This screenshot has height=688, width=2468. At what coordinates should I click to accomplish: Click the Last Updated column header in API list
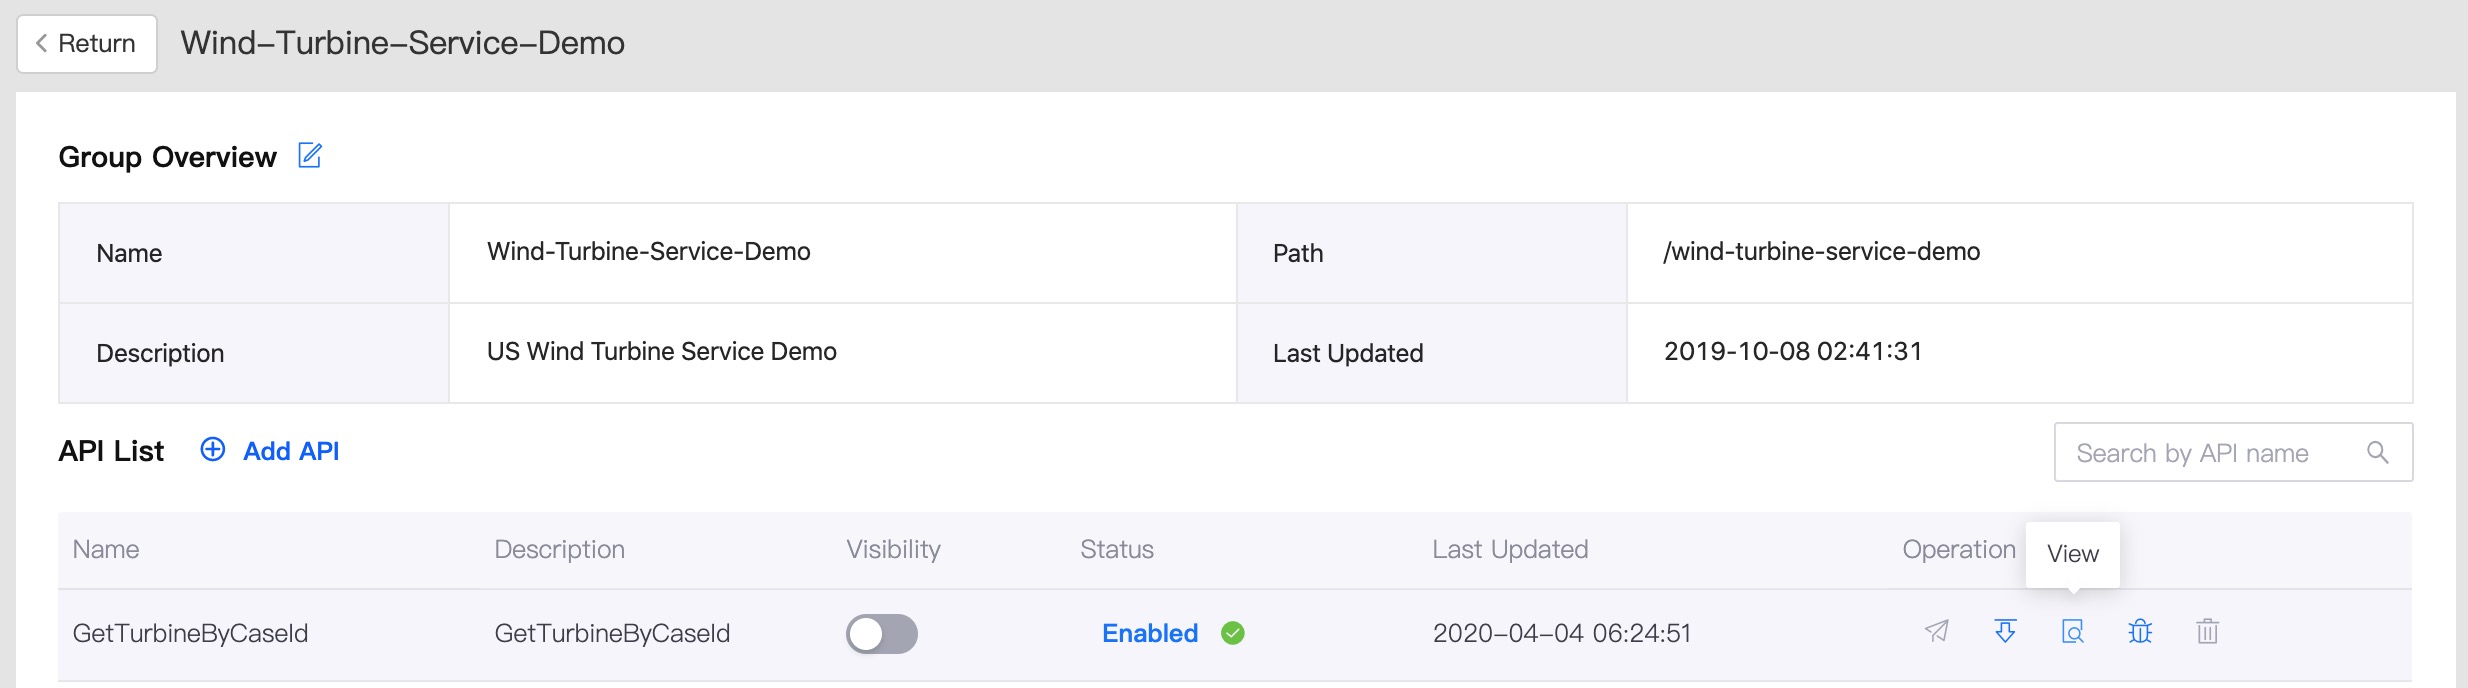[x=1509, y=550]
